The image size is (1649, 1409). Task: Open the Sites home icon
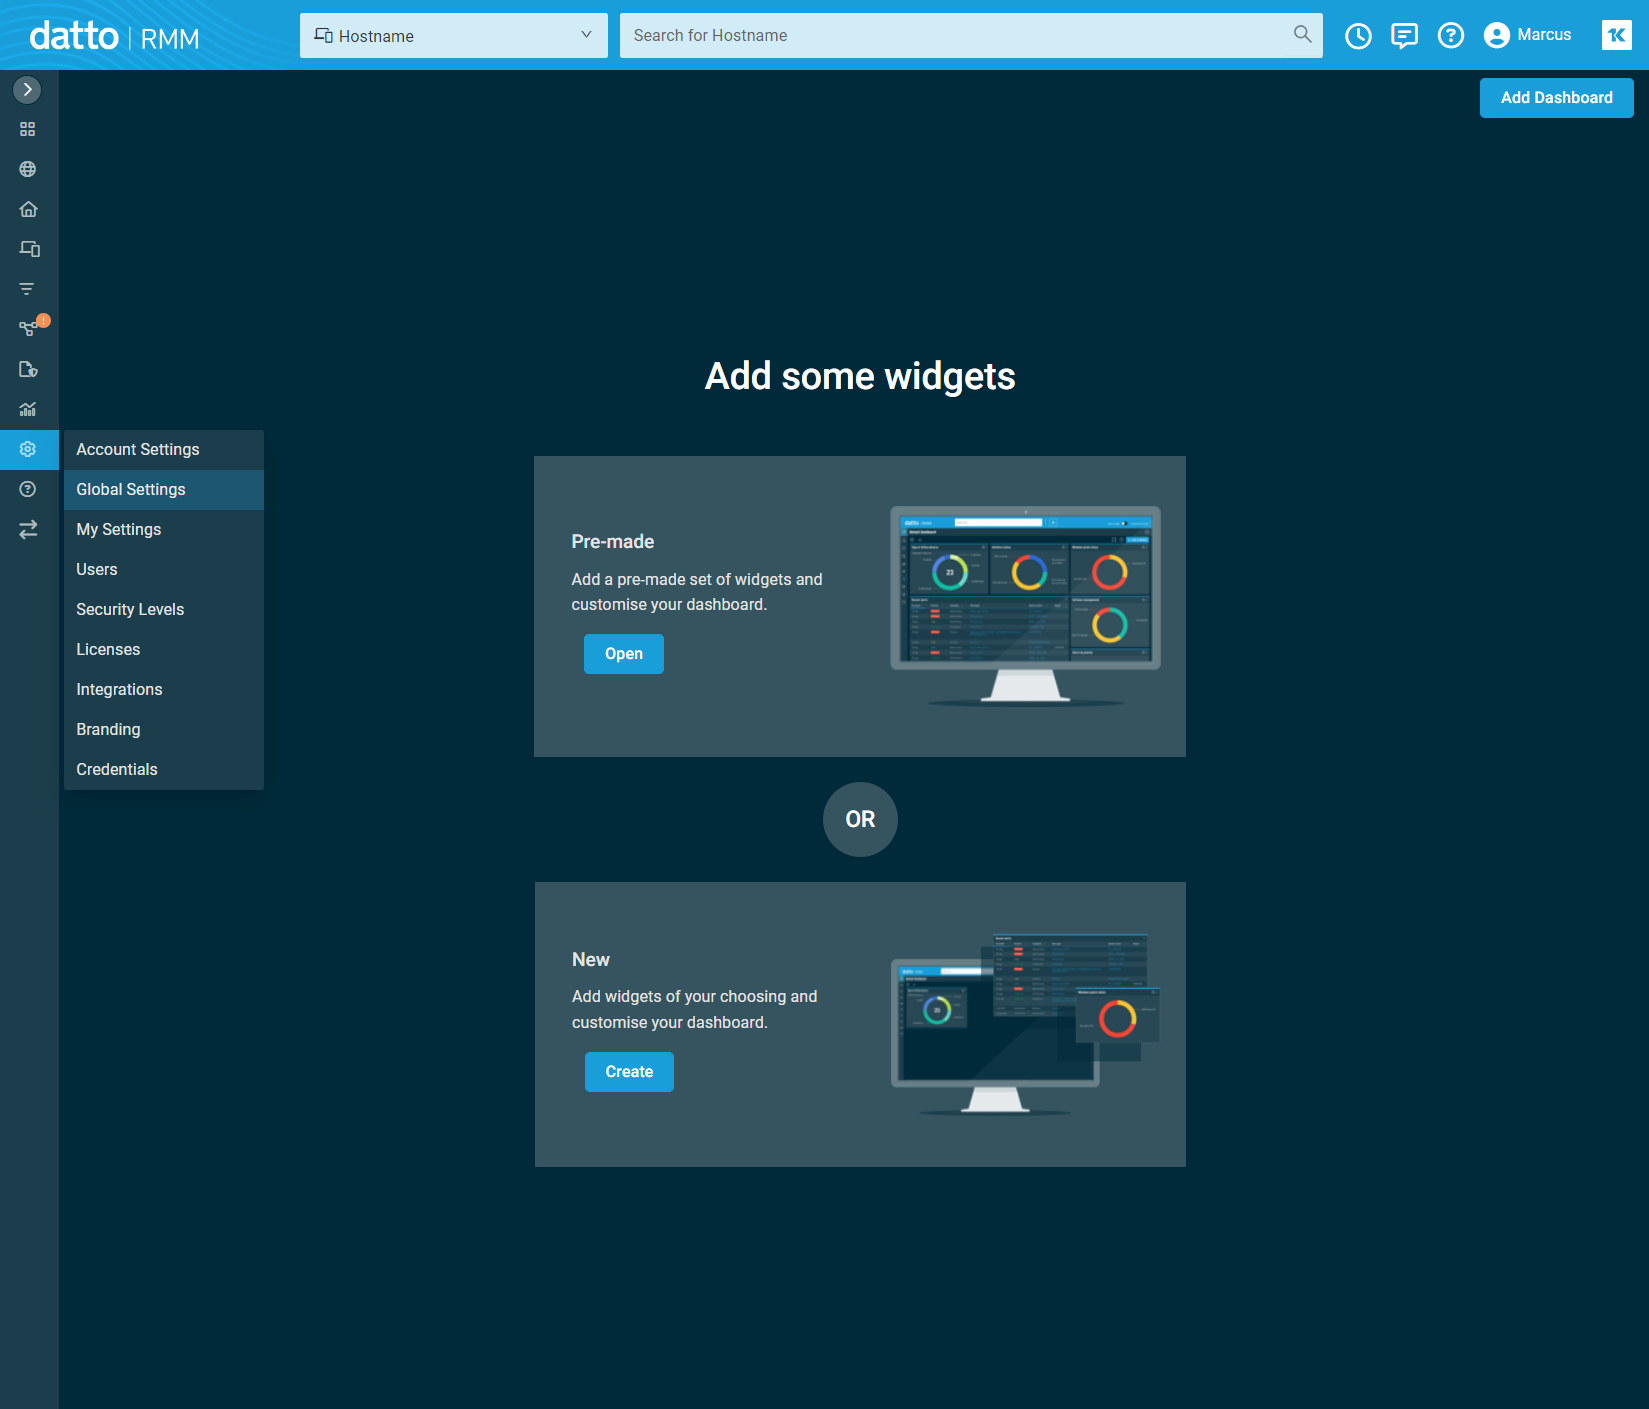coord(28,209)
